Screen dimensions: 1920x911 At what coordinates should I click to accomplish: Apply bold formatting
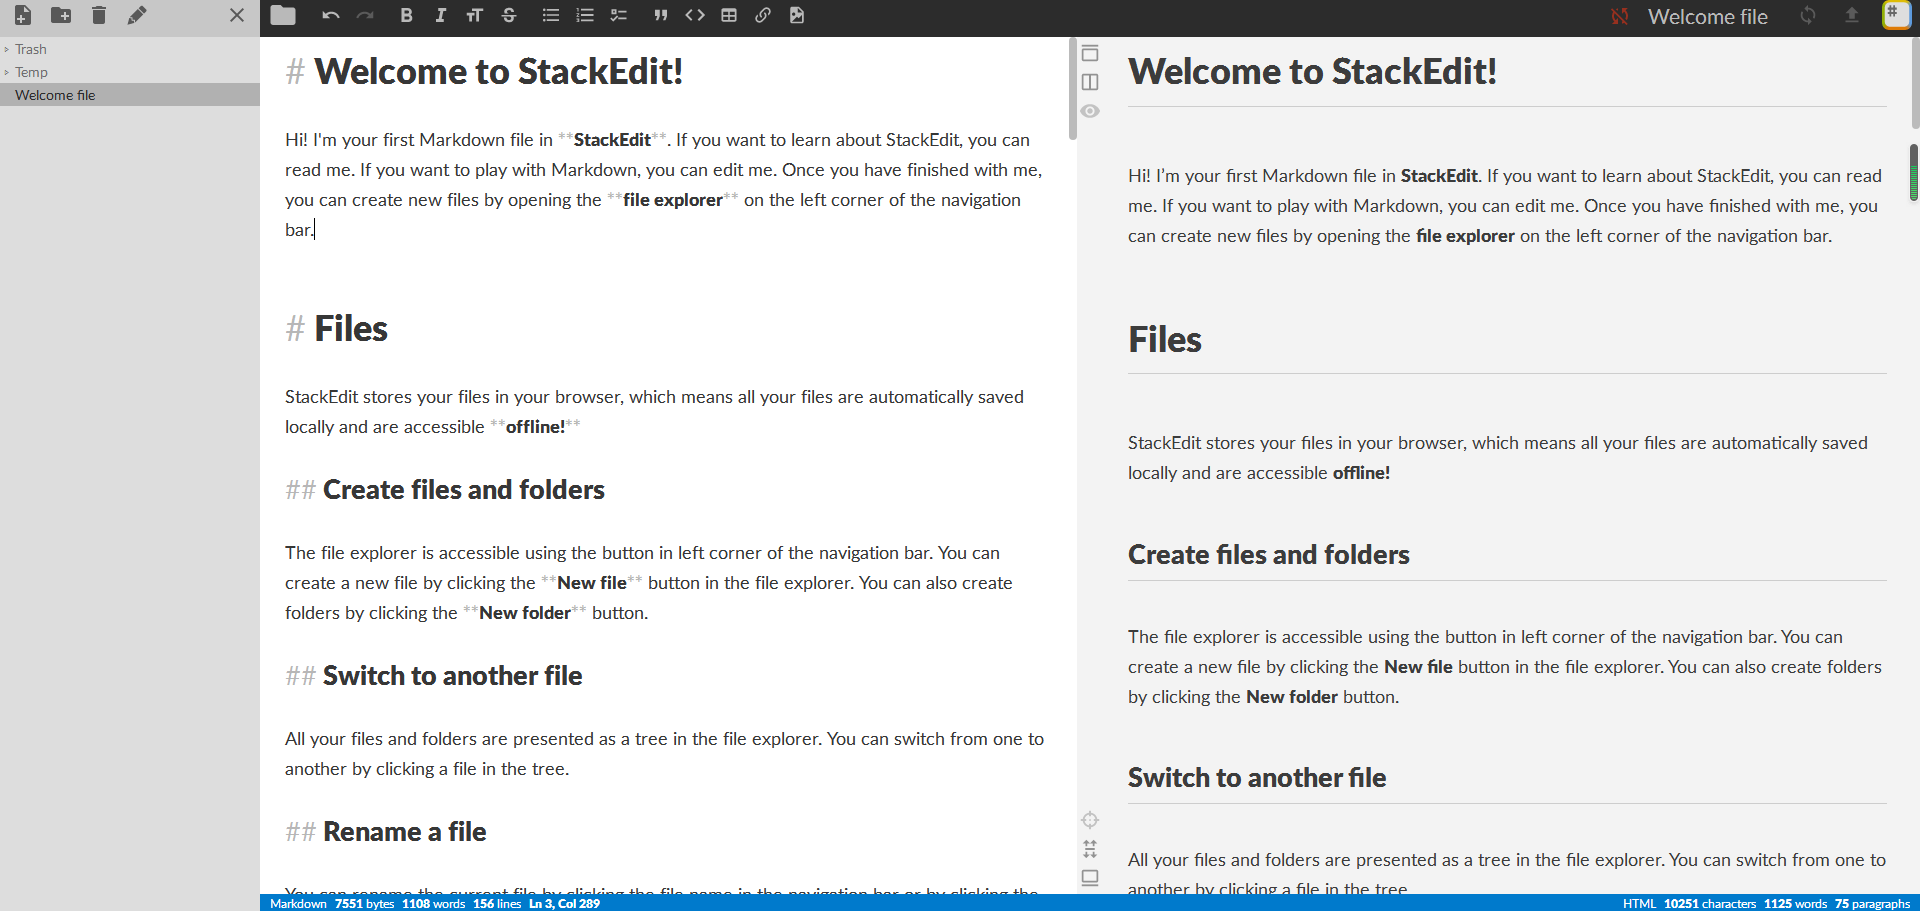pos(406,15)
